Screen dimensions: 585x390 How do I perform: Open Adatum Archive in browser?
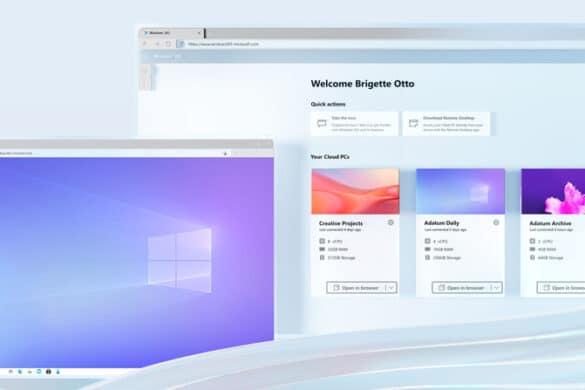pyautogui.click(x=561, y=288)
